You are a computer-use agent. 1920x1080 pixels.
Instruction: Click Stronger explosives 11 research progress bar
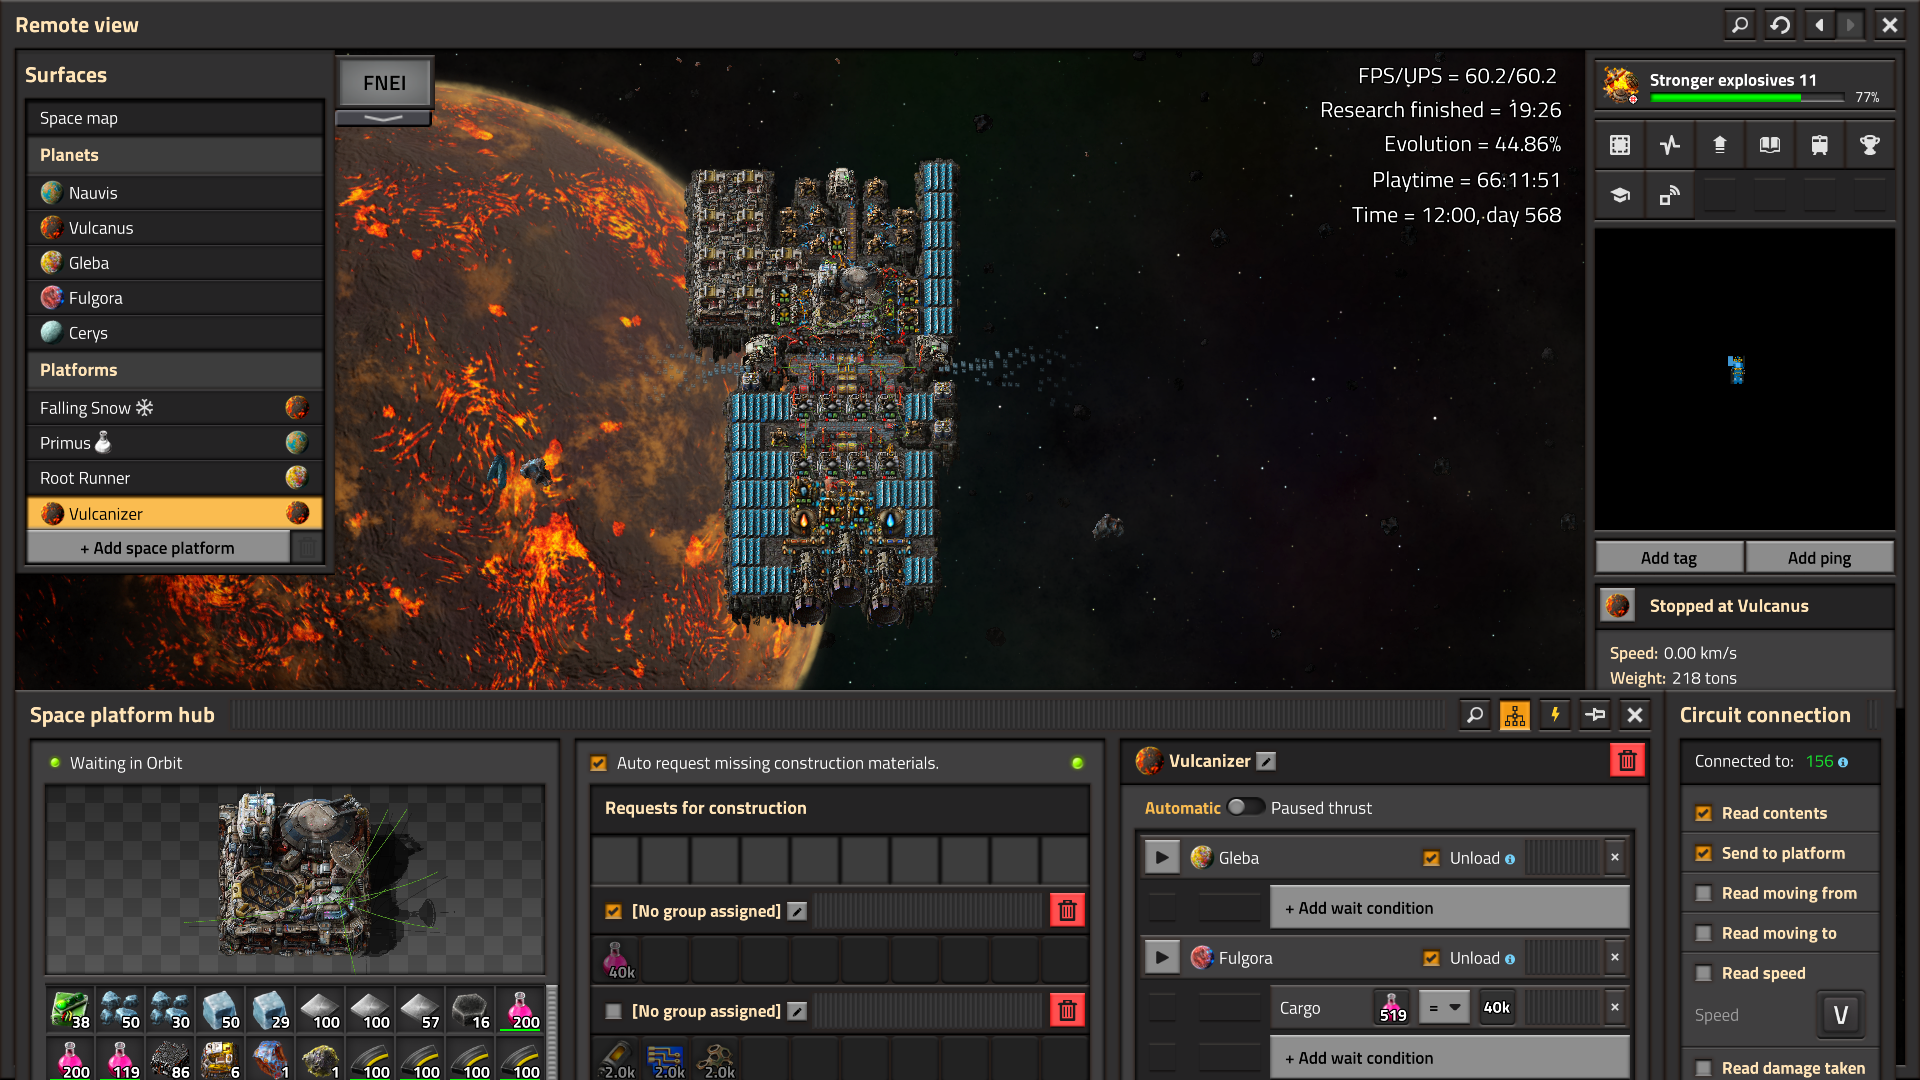click(x=1746, y=98)
